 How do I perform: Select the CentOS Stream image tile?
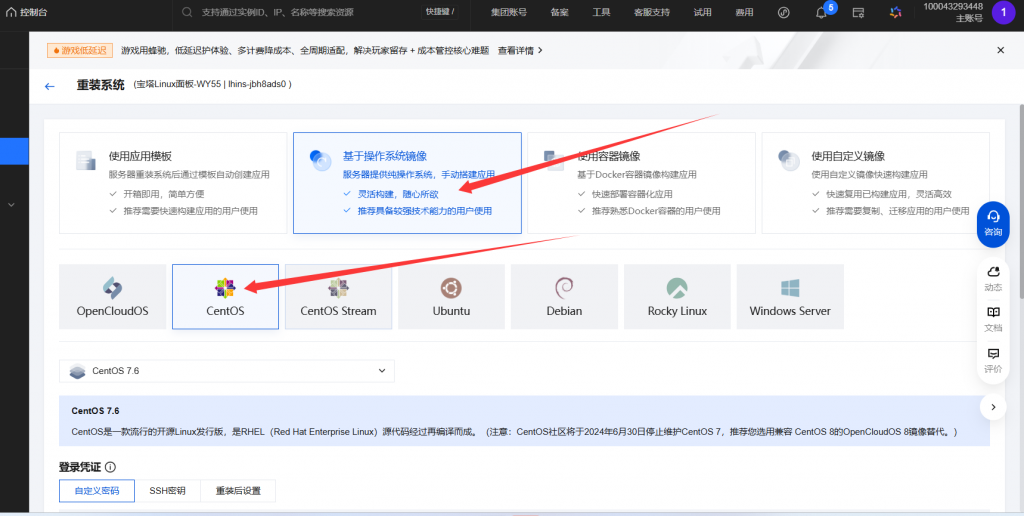click(x=338, y=297)
